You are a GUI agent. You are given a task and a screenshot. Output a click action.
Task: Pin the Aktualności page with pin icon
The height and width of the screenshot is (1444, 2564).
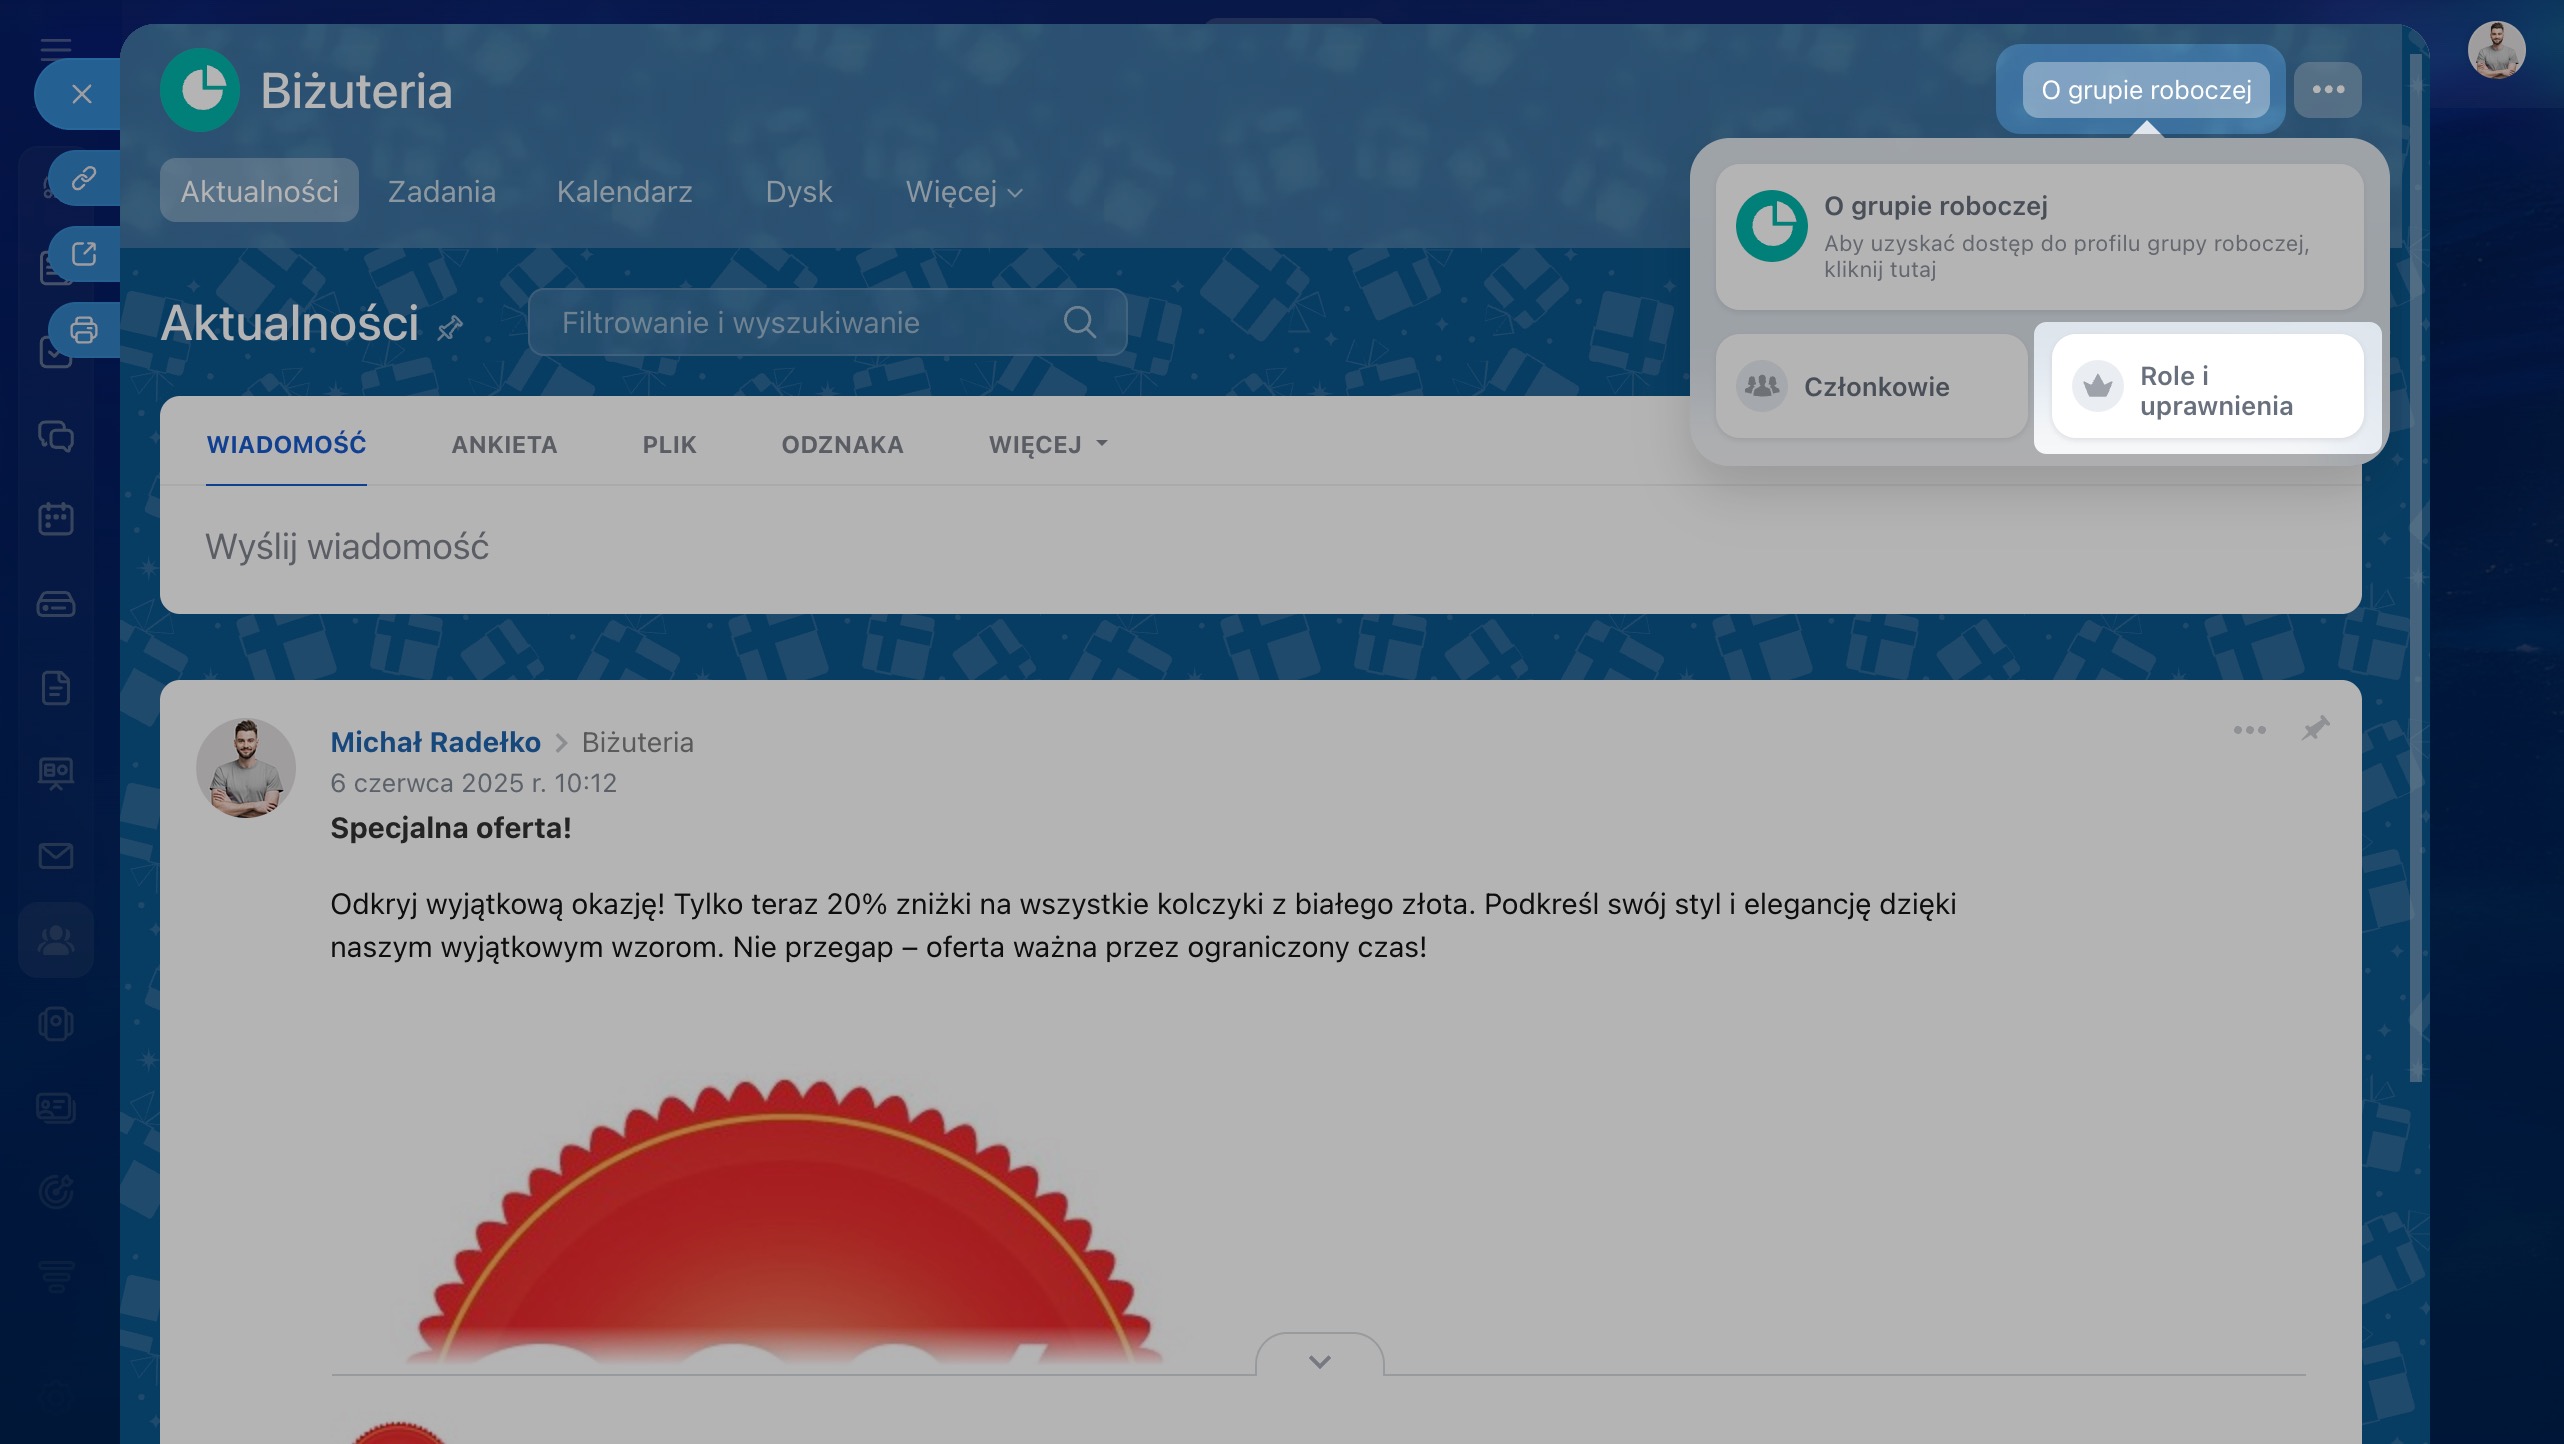[450, 327]
